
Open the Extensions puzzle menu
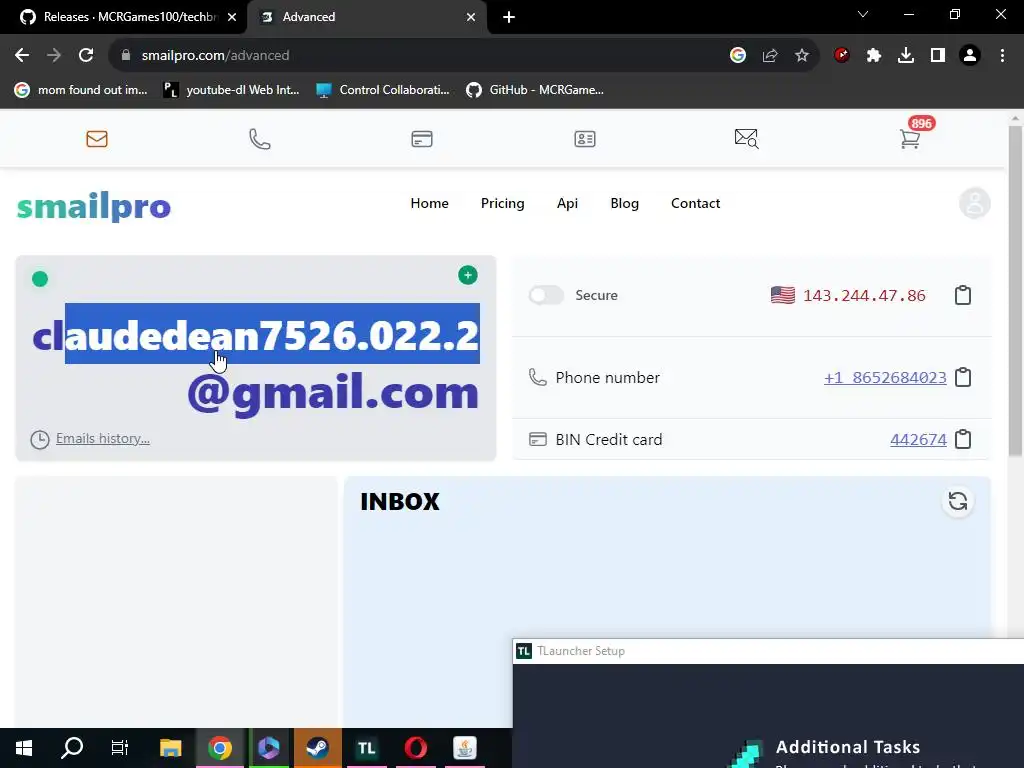[x=874, y=56]
